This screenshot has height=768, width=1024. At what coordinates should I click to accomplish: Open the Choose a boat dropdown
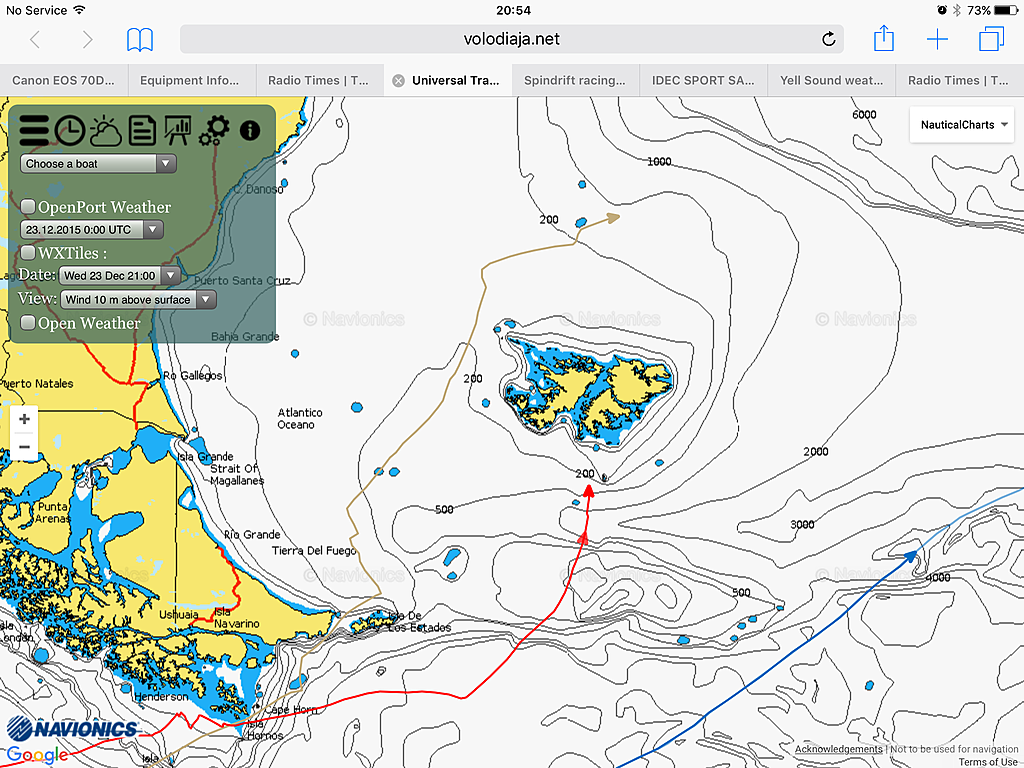click(99, 164)
